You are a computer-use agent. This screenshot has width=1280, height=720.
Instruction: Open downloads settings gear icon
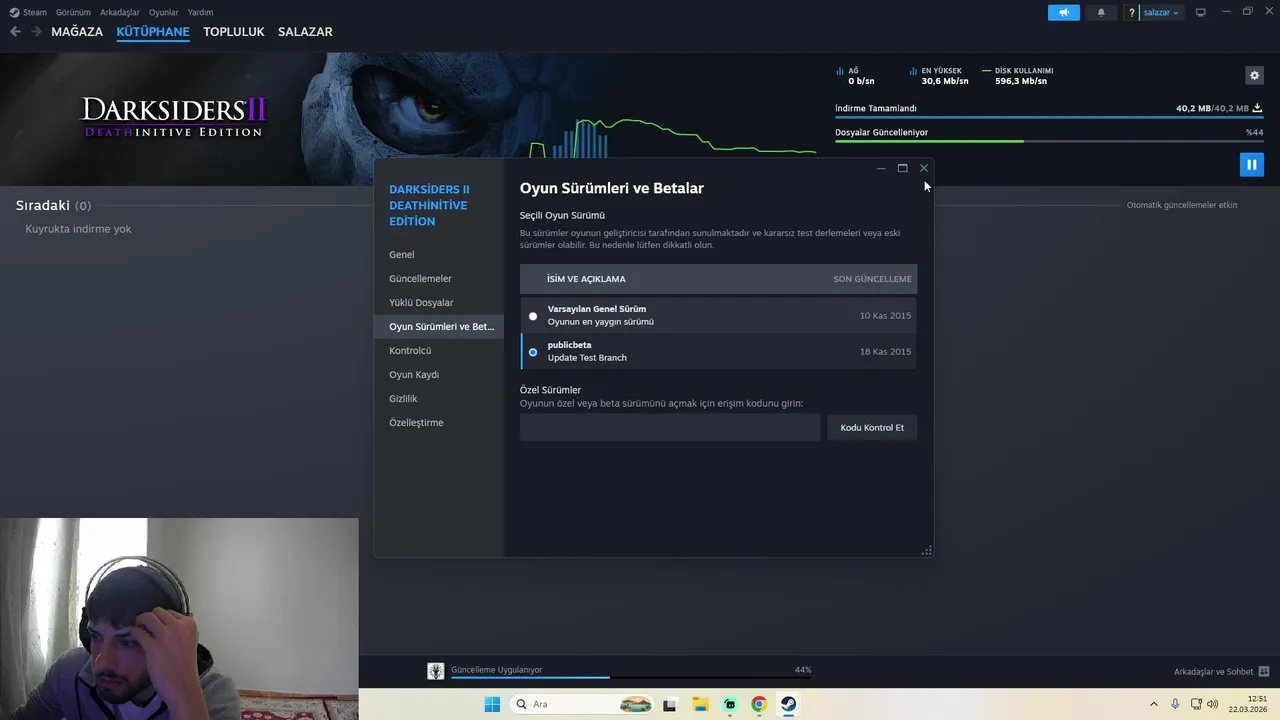click(x=1254, y=75)
